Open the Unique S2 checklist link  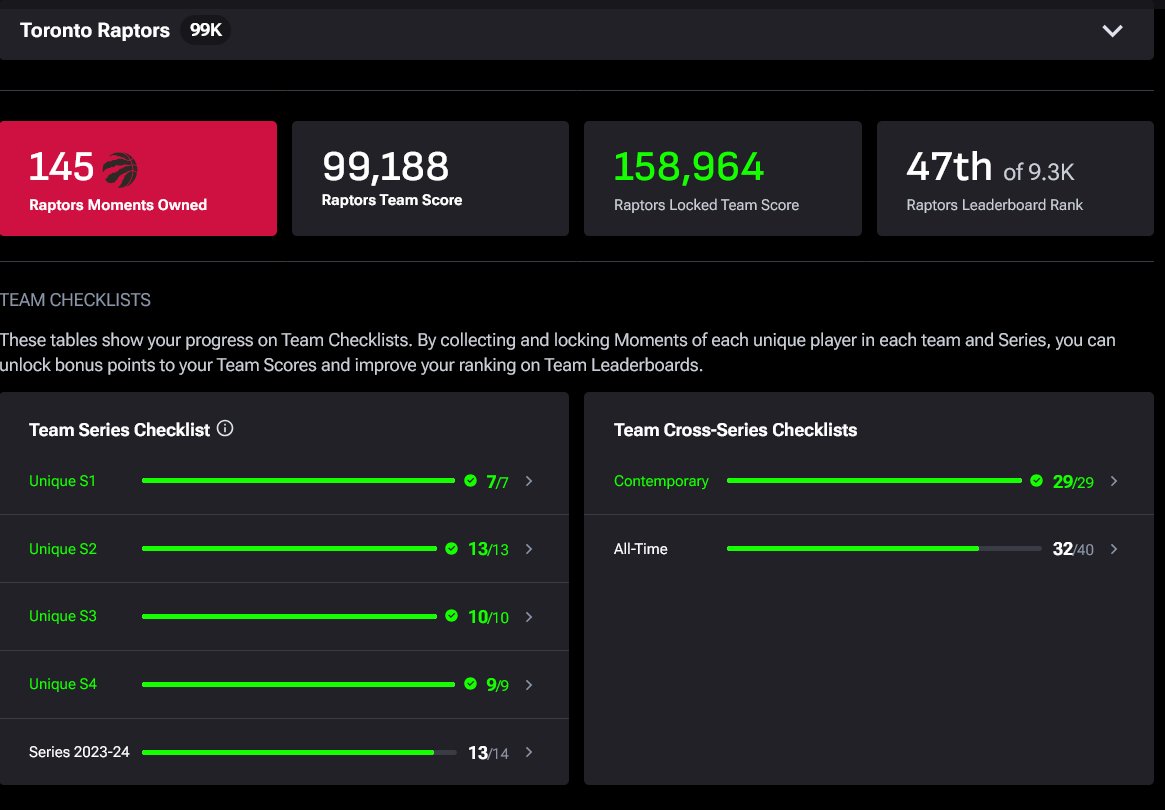coord(62,549)
